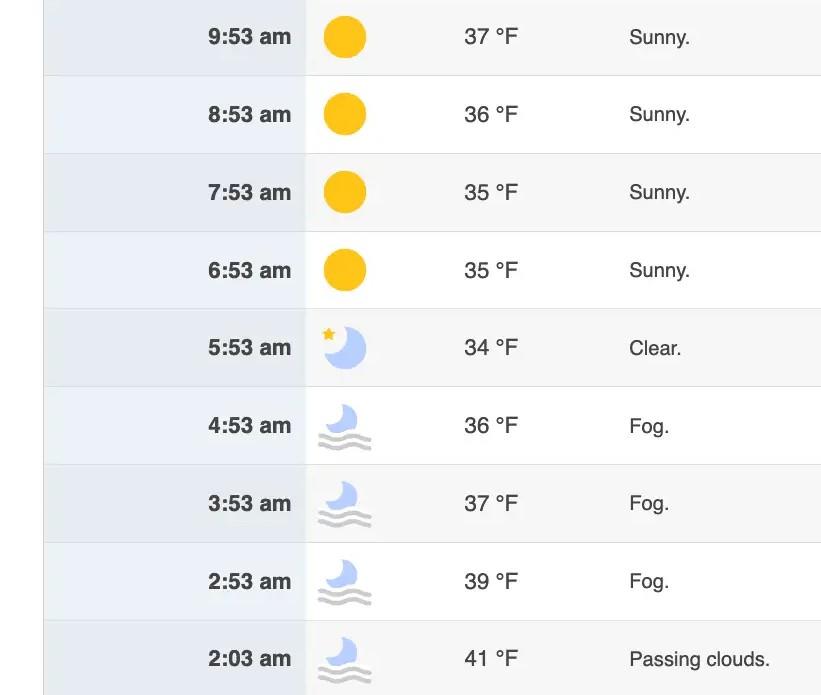
Task: Click the 41 °F temperature value
Action: click(x=491, y=659)
